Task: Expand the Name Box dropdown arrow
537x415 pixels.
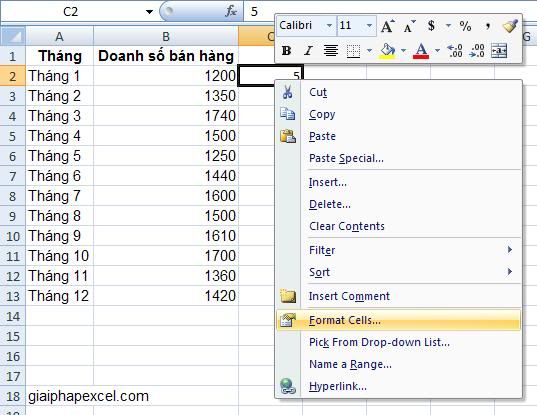Action: [x=149, y=12]
